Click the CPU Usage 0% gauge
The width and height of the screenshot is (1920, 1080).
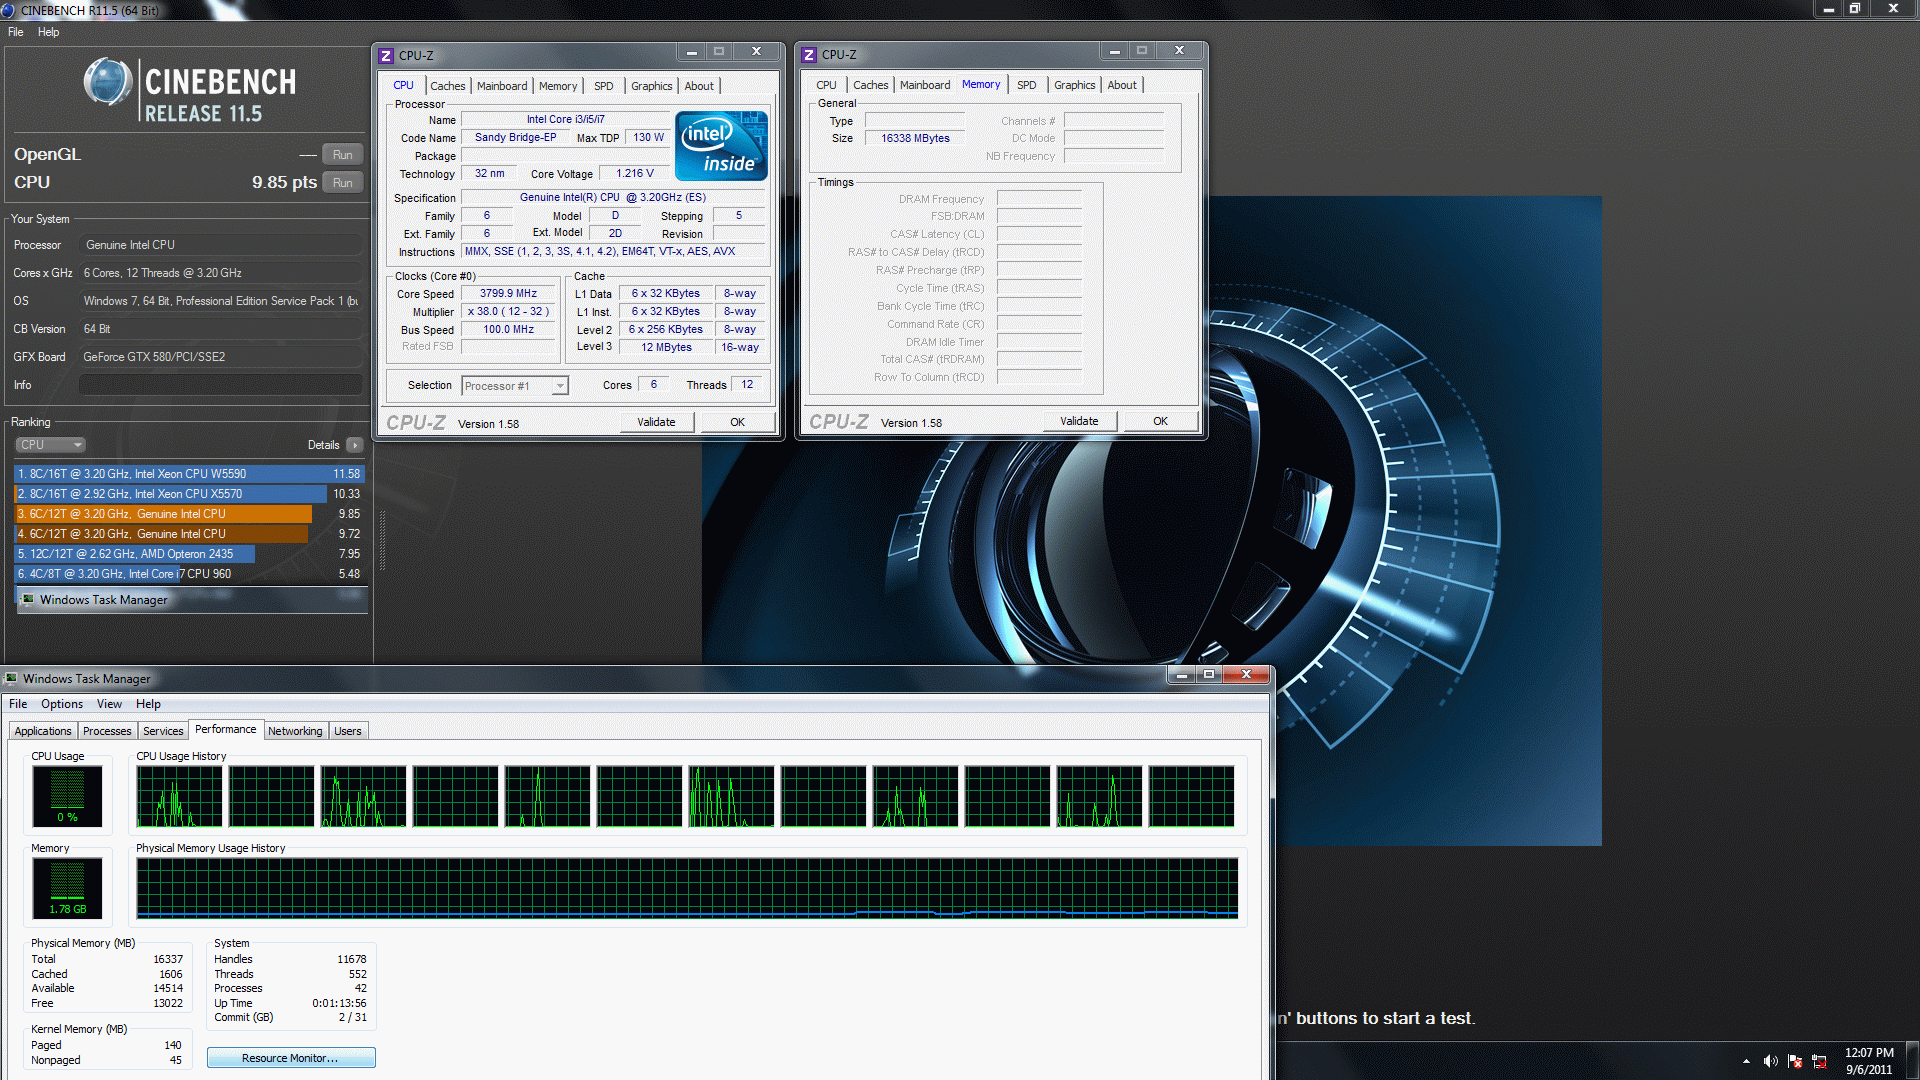coord(68,796)
